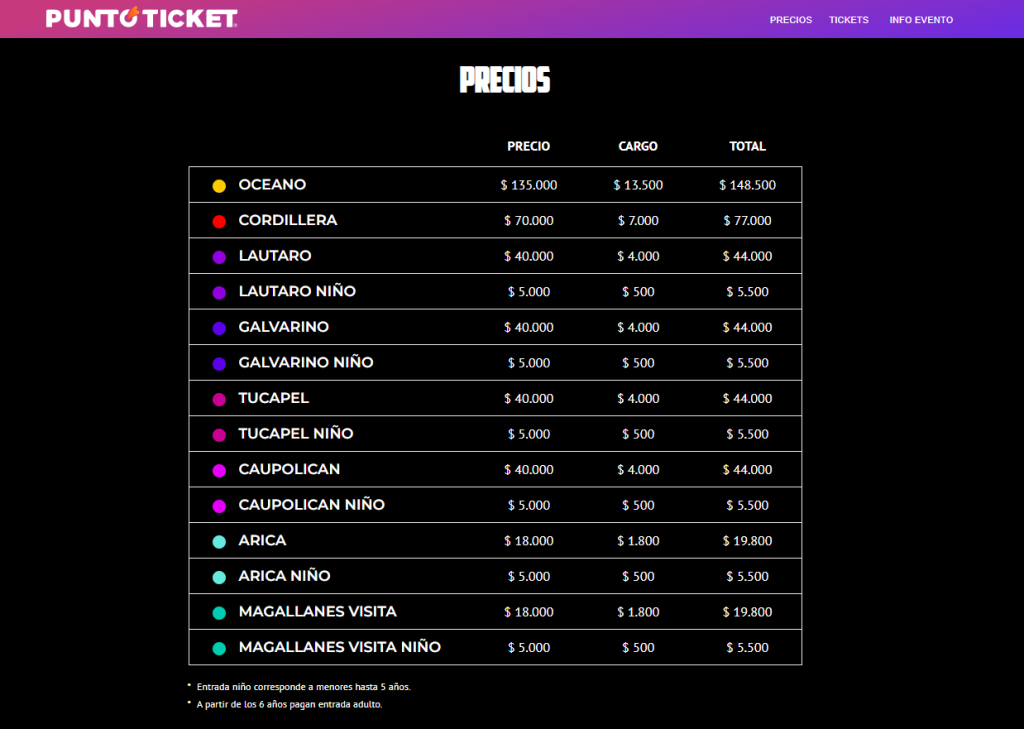
Task: Click the red Cordillera color dot
Action: point(219,221)
